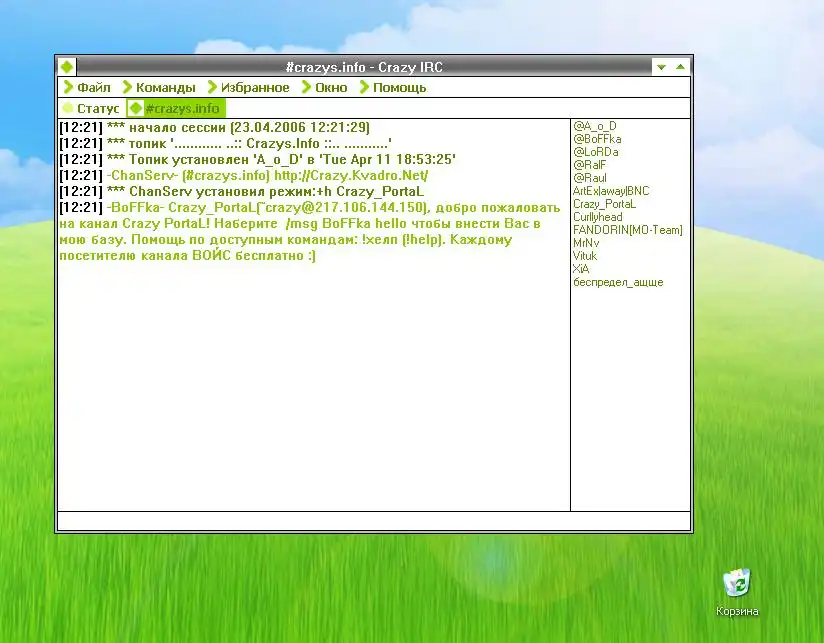The height and width of the screenshot is (643, 824).
Task: Switch to the Статус tab
Action: (98, 108)
